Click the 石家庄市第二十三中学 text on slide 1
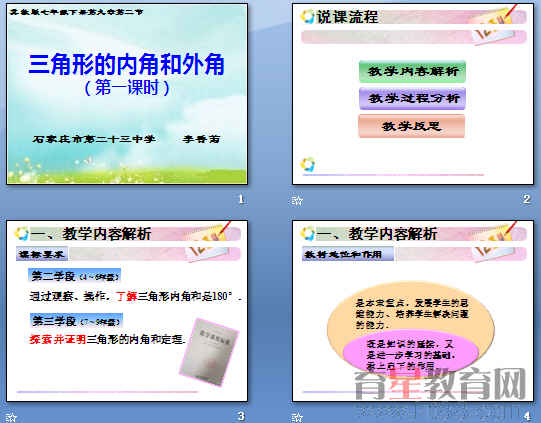The width and height of the screenshot is (541, 423). [94, 139]
